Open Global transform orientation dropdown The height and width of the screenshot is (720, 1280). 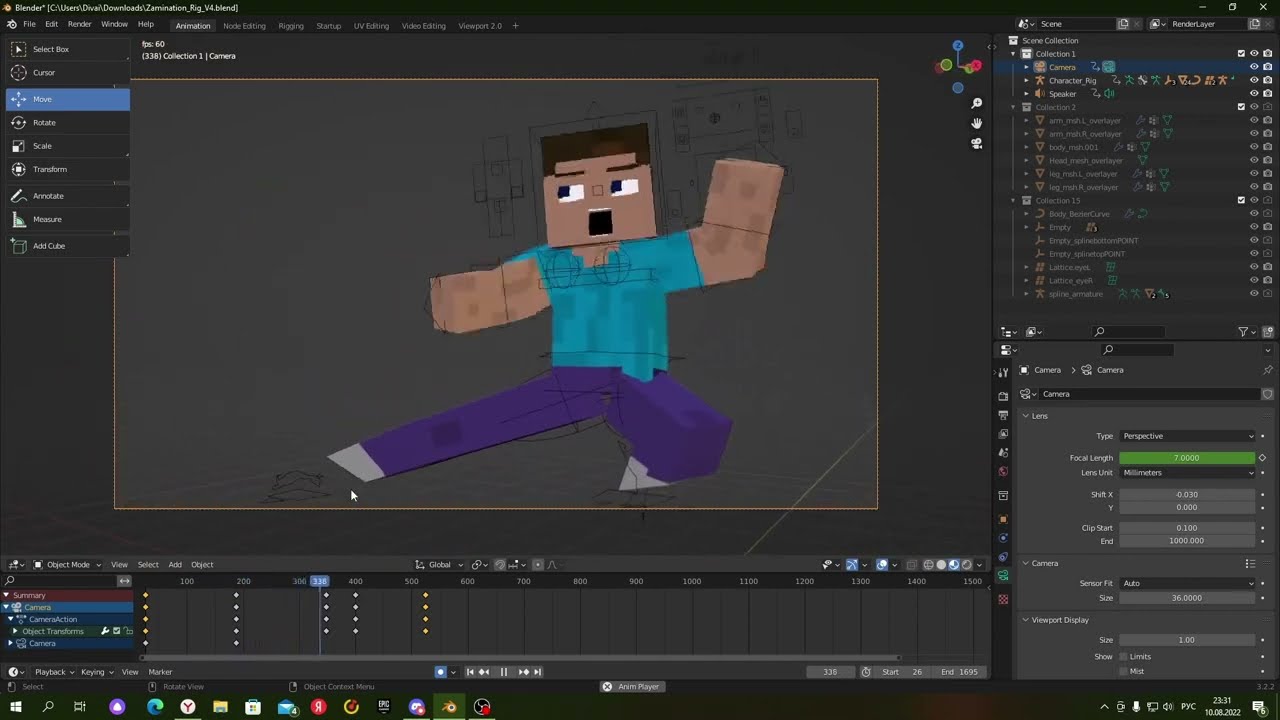point(440,565)
